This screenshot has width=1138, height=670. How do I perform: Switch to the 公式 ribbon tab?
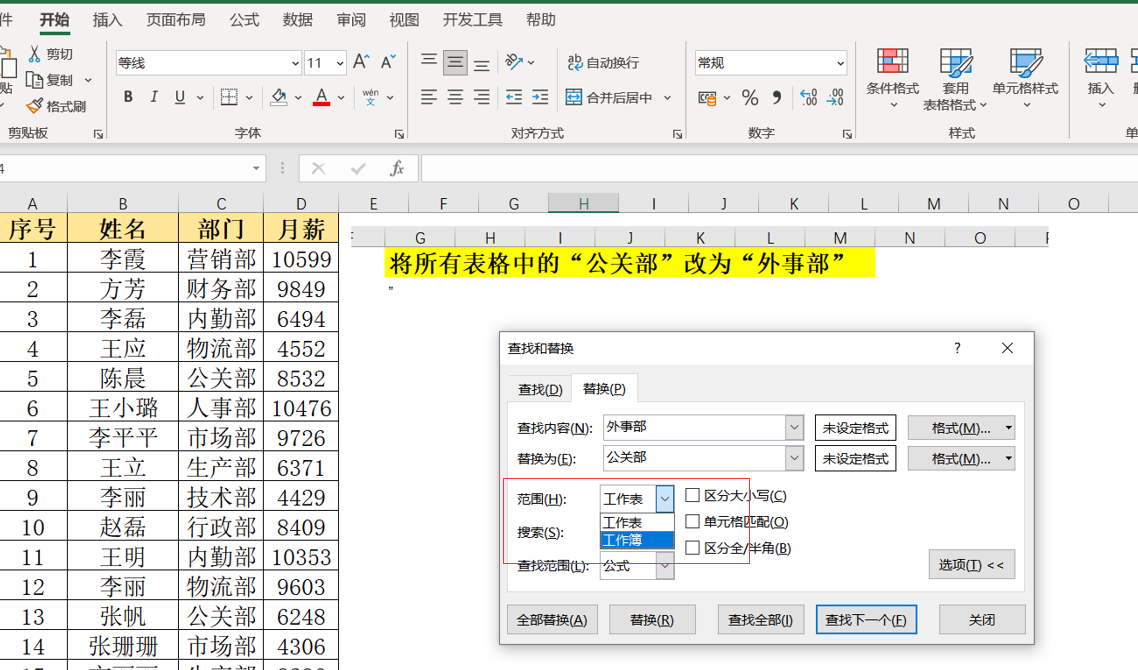(245, 20)
